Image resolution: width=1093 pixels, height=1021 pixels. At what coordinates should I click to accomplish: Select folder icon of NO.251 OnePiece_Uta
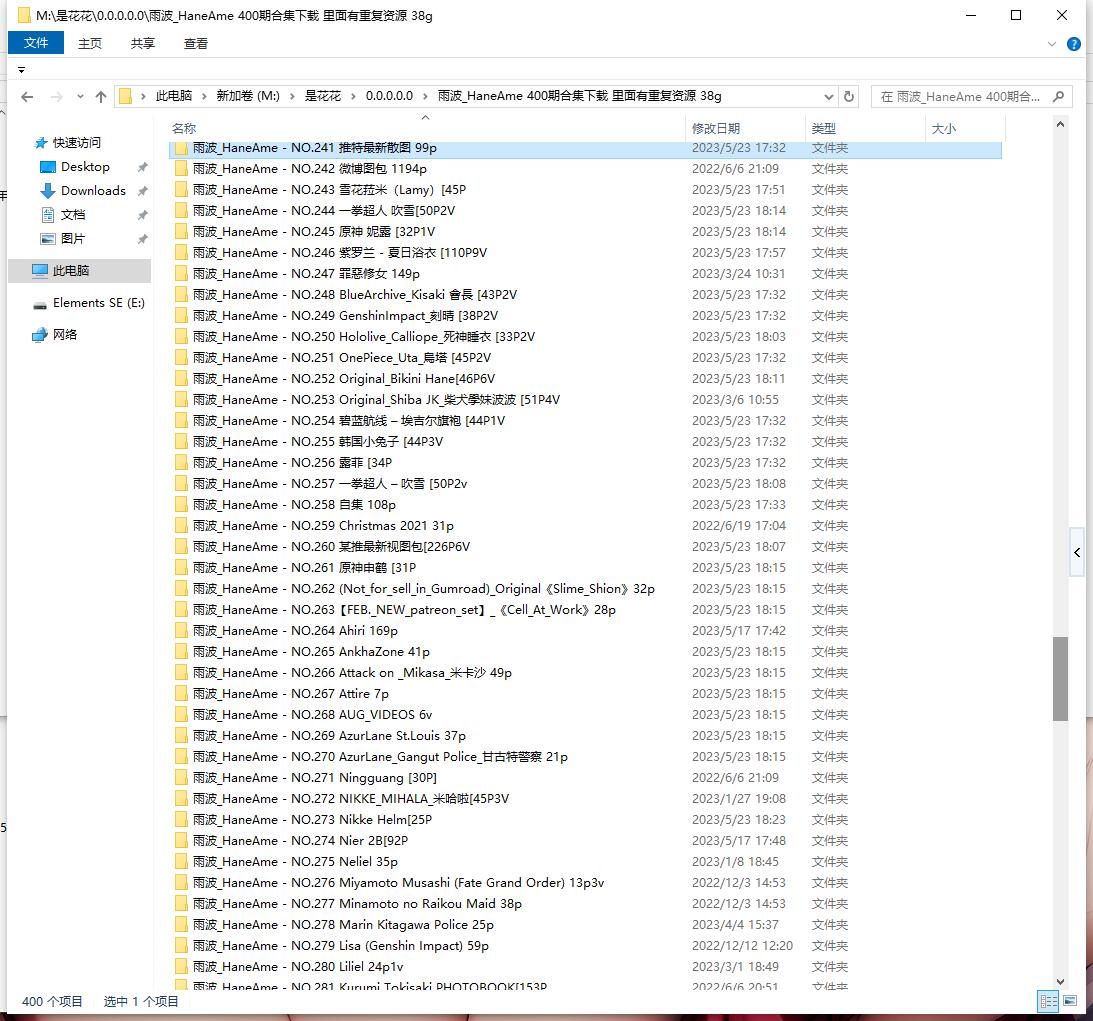[x=181, y=358]
